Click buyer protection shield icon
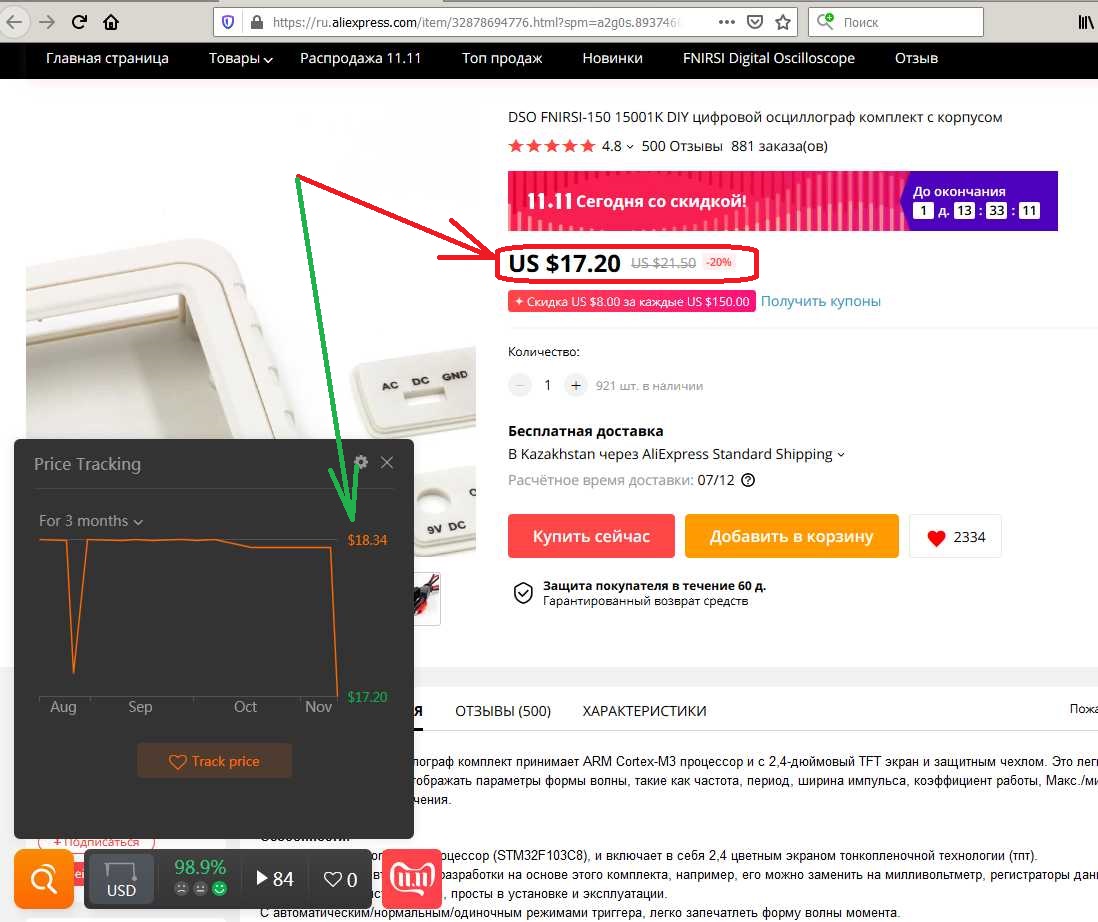The height and width of the screenshot is (922, 1098). 523,593
